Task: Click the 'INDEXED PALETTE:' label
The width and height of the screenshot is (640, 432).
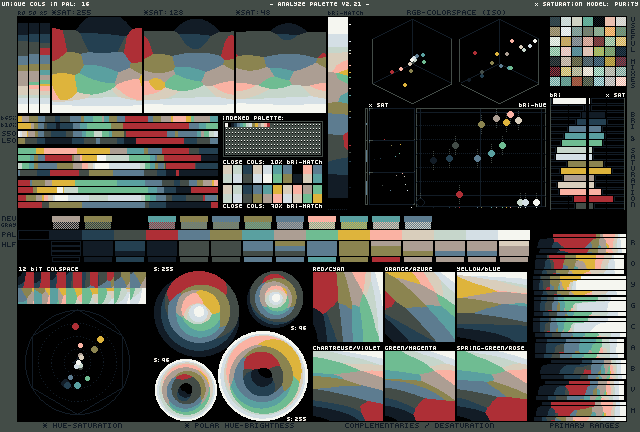Action: coord(253,118)
